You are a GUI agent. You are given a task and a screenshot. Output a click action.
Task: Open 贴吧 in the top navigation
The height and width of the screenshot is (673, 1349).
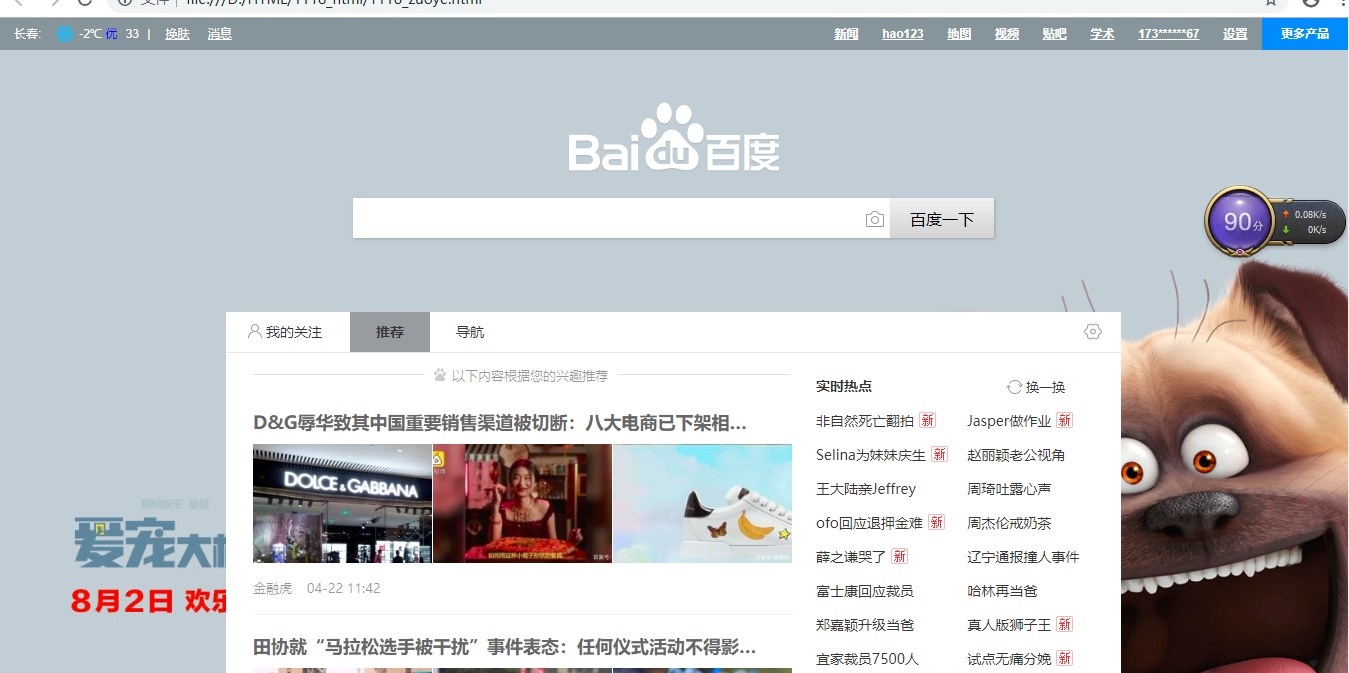[1055, 34]
